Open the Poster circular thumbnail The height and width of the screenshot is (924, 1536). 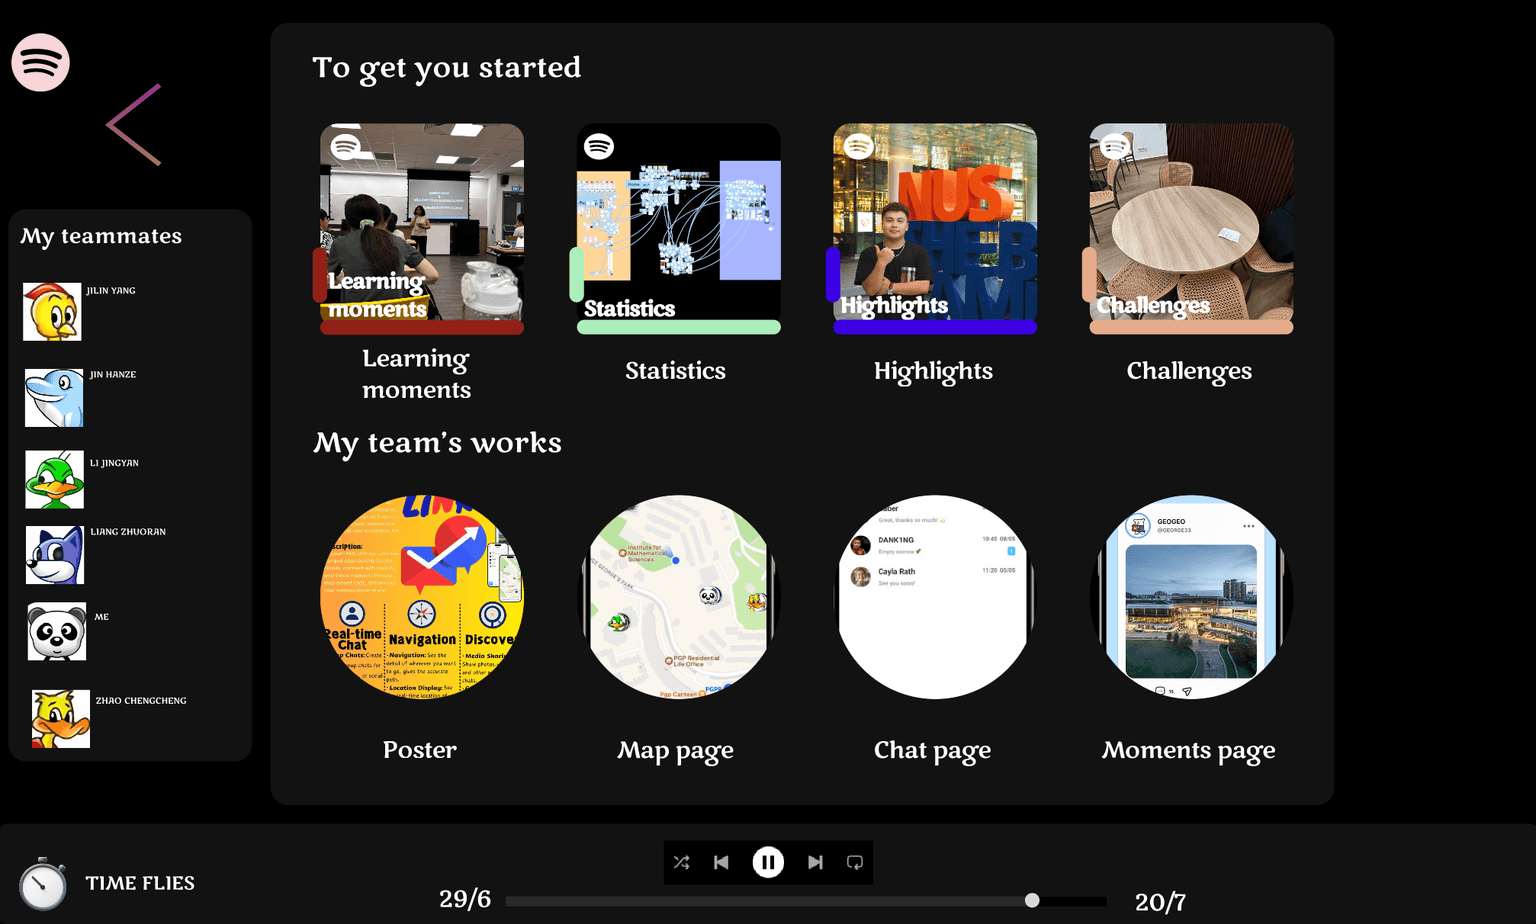pos(422,597)
